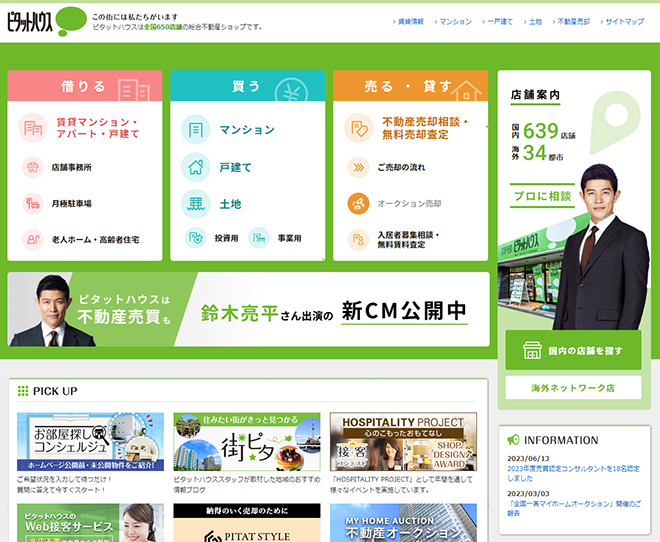Open the お部屋探しコンシェルジュ thumbnail

pyautogui.click(x=90, y=441)
